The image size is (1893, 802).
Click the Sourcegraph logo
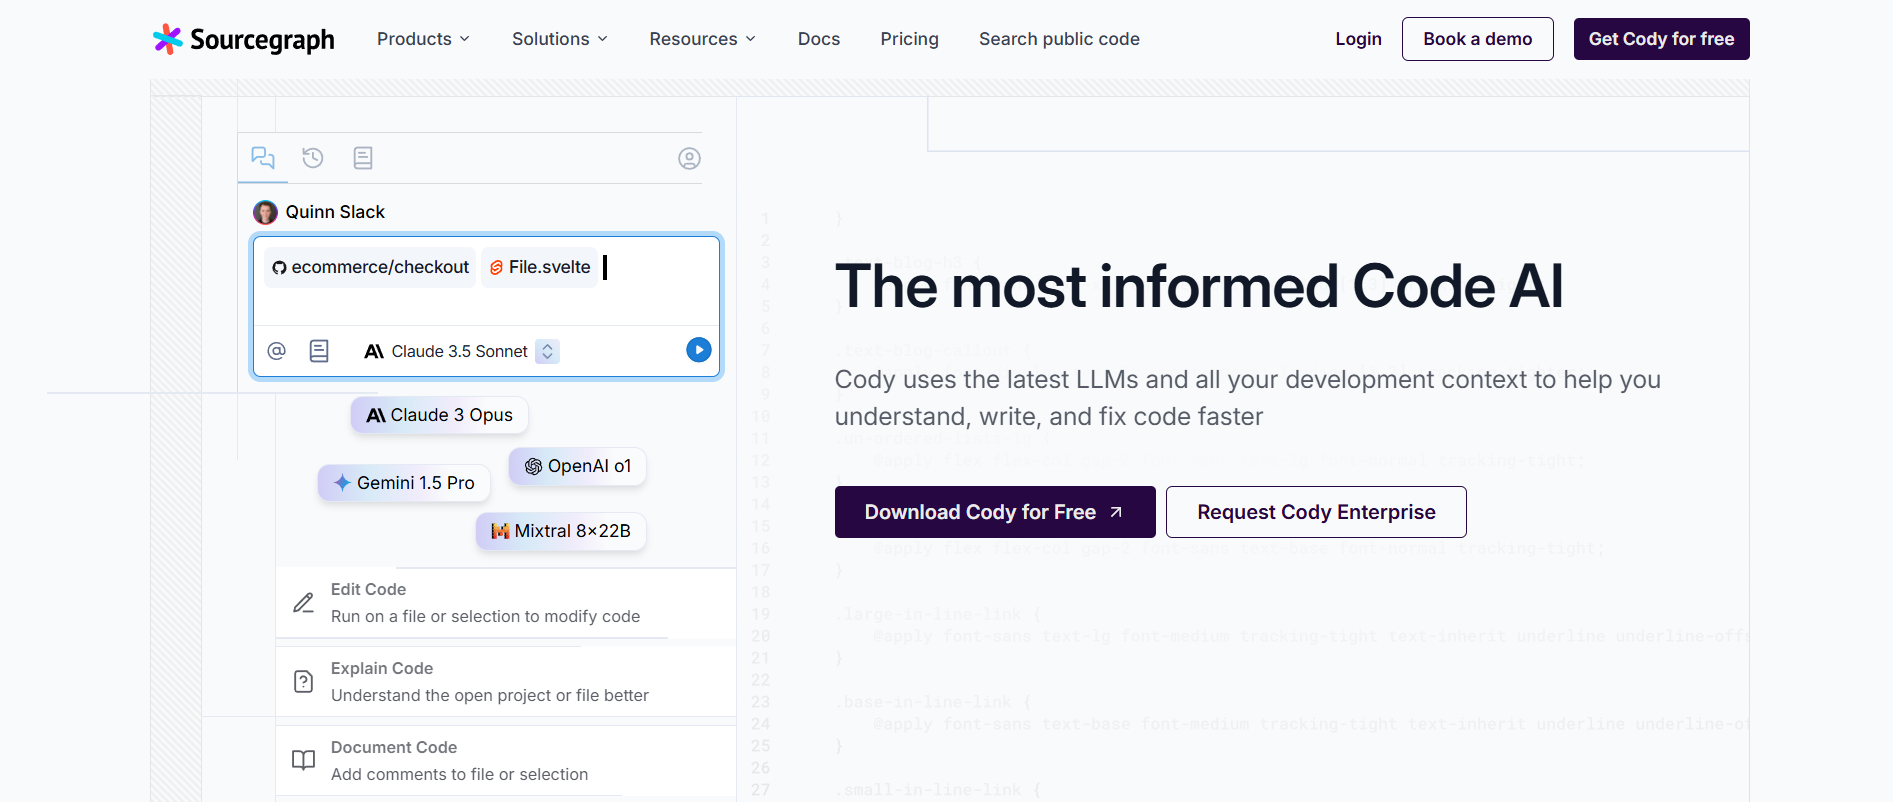click(244, 39)
